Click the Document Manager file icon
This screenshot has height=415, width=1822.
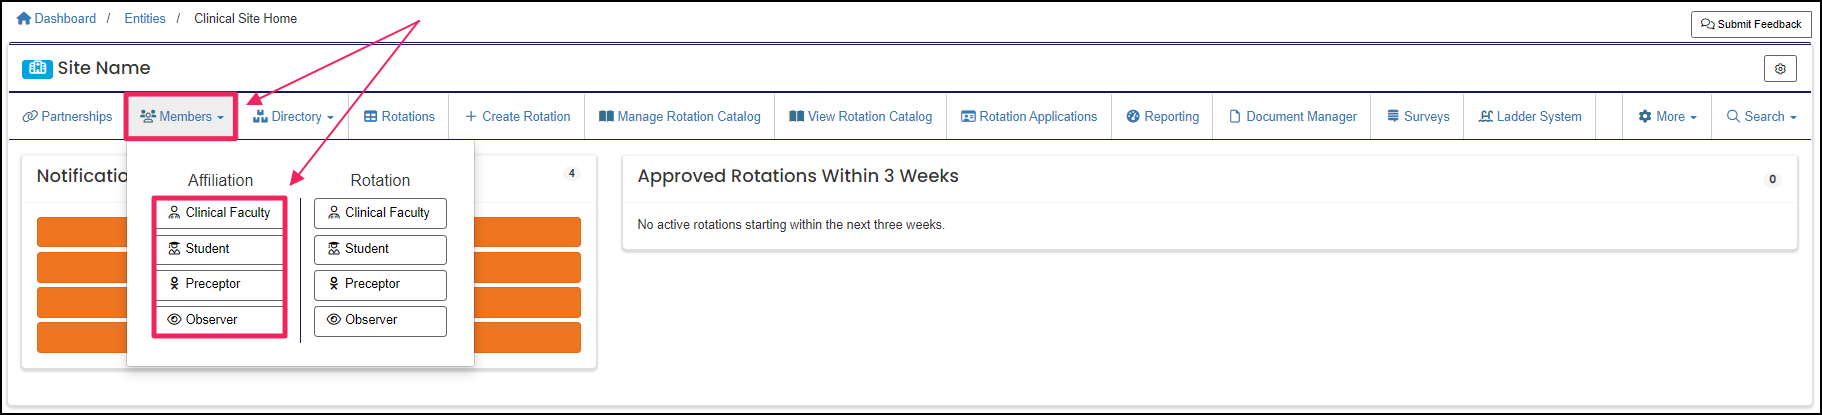1235,116
